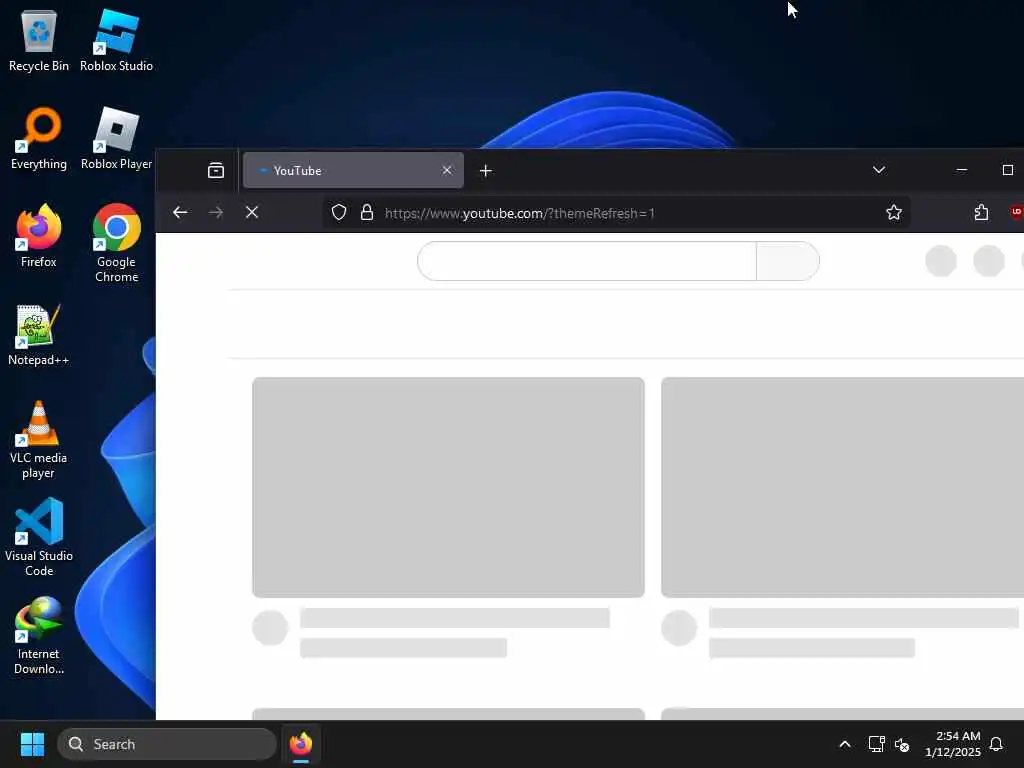
Task: Open a new tab with plus button
Action: [x=485, y=171]
